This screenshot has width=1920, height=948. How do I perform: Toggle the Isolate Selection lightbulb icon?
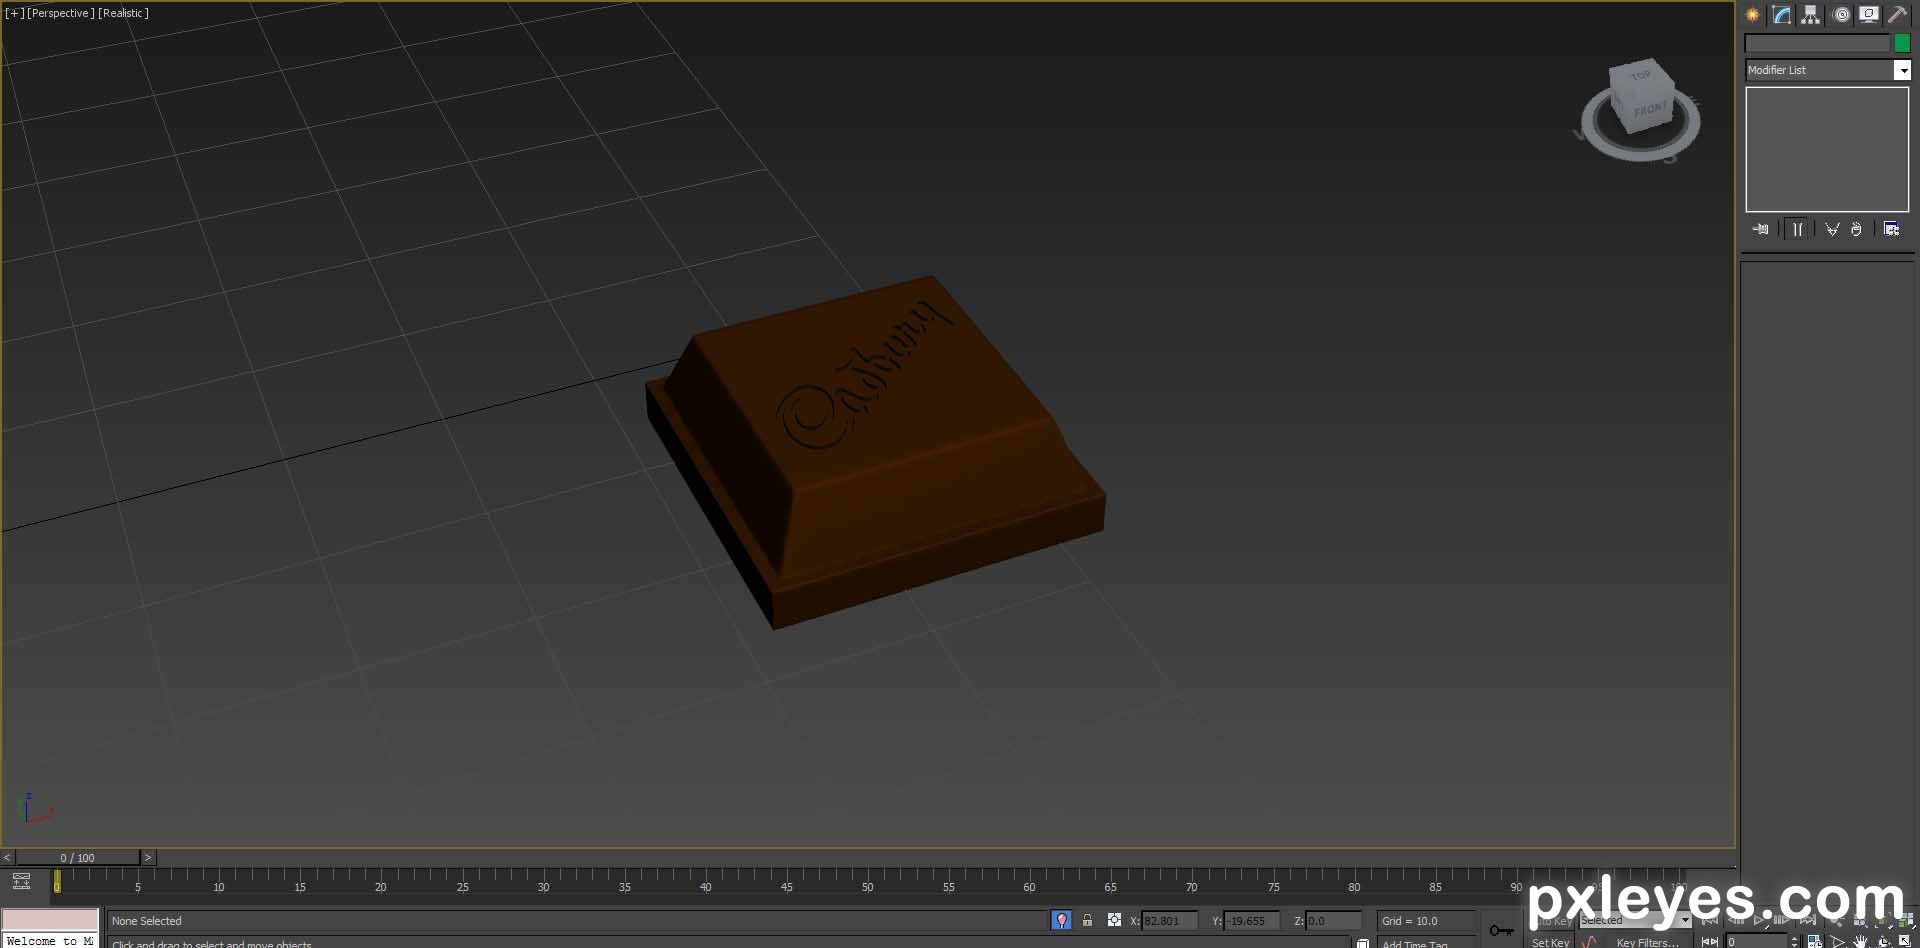coord(1061,920)
